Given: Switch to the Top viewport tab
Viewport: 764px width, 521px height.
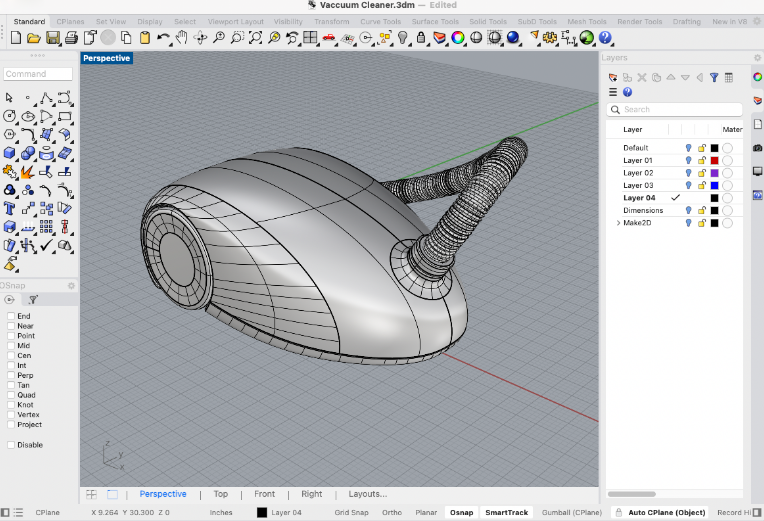Looking at the screenshot, I should (x=221, y=494).
